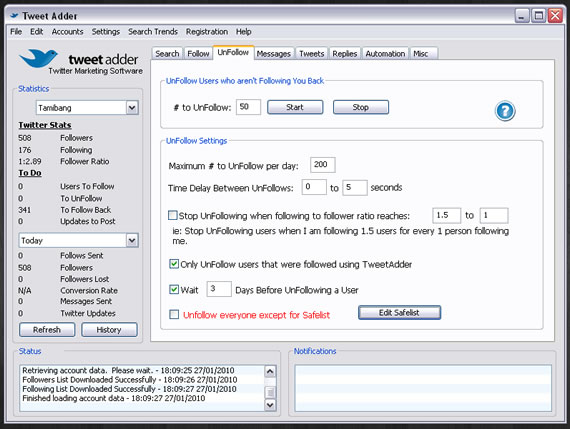Click the 'Followers Lost' label
This screenshot has height=429, width=570.
click(x=85, y=279)
